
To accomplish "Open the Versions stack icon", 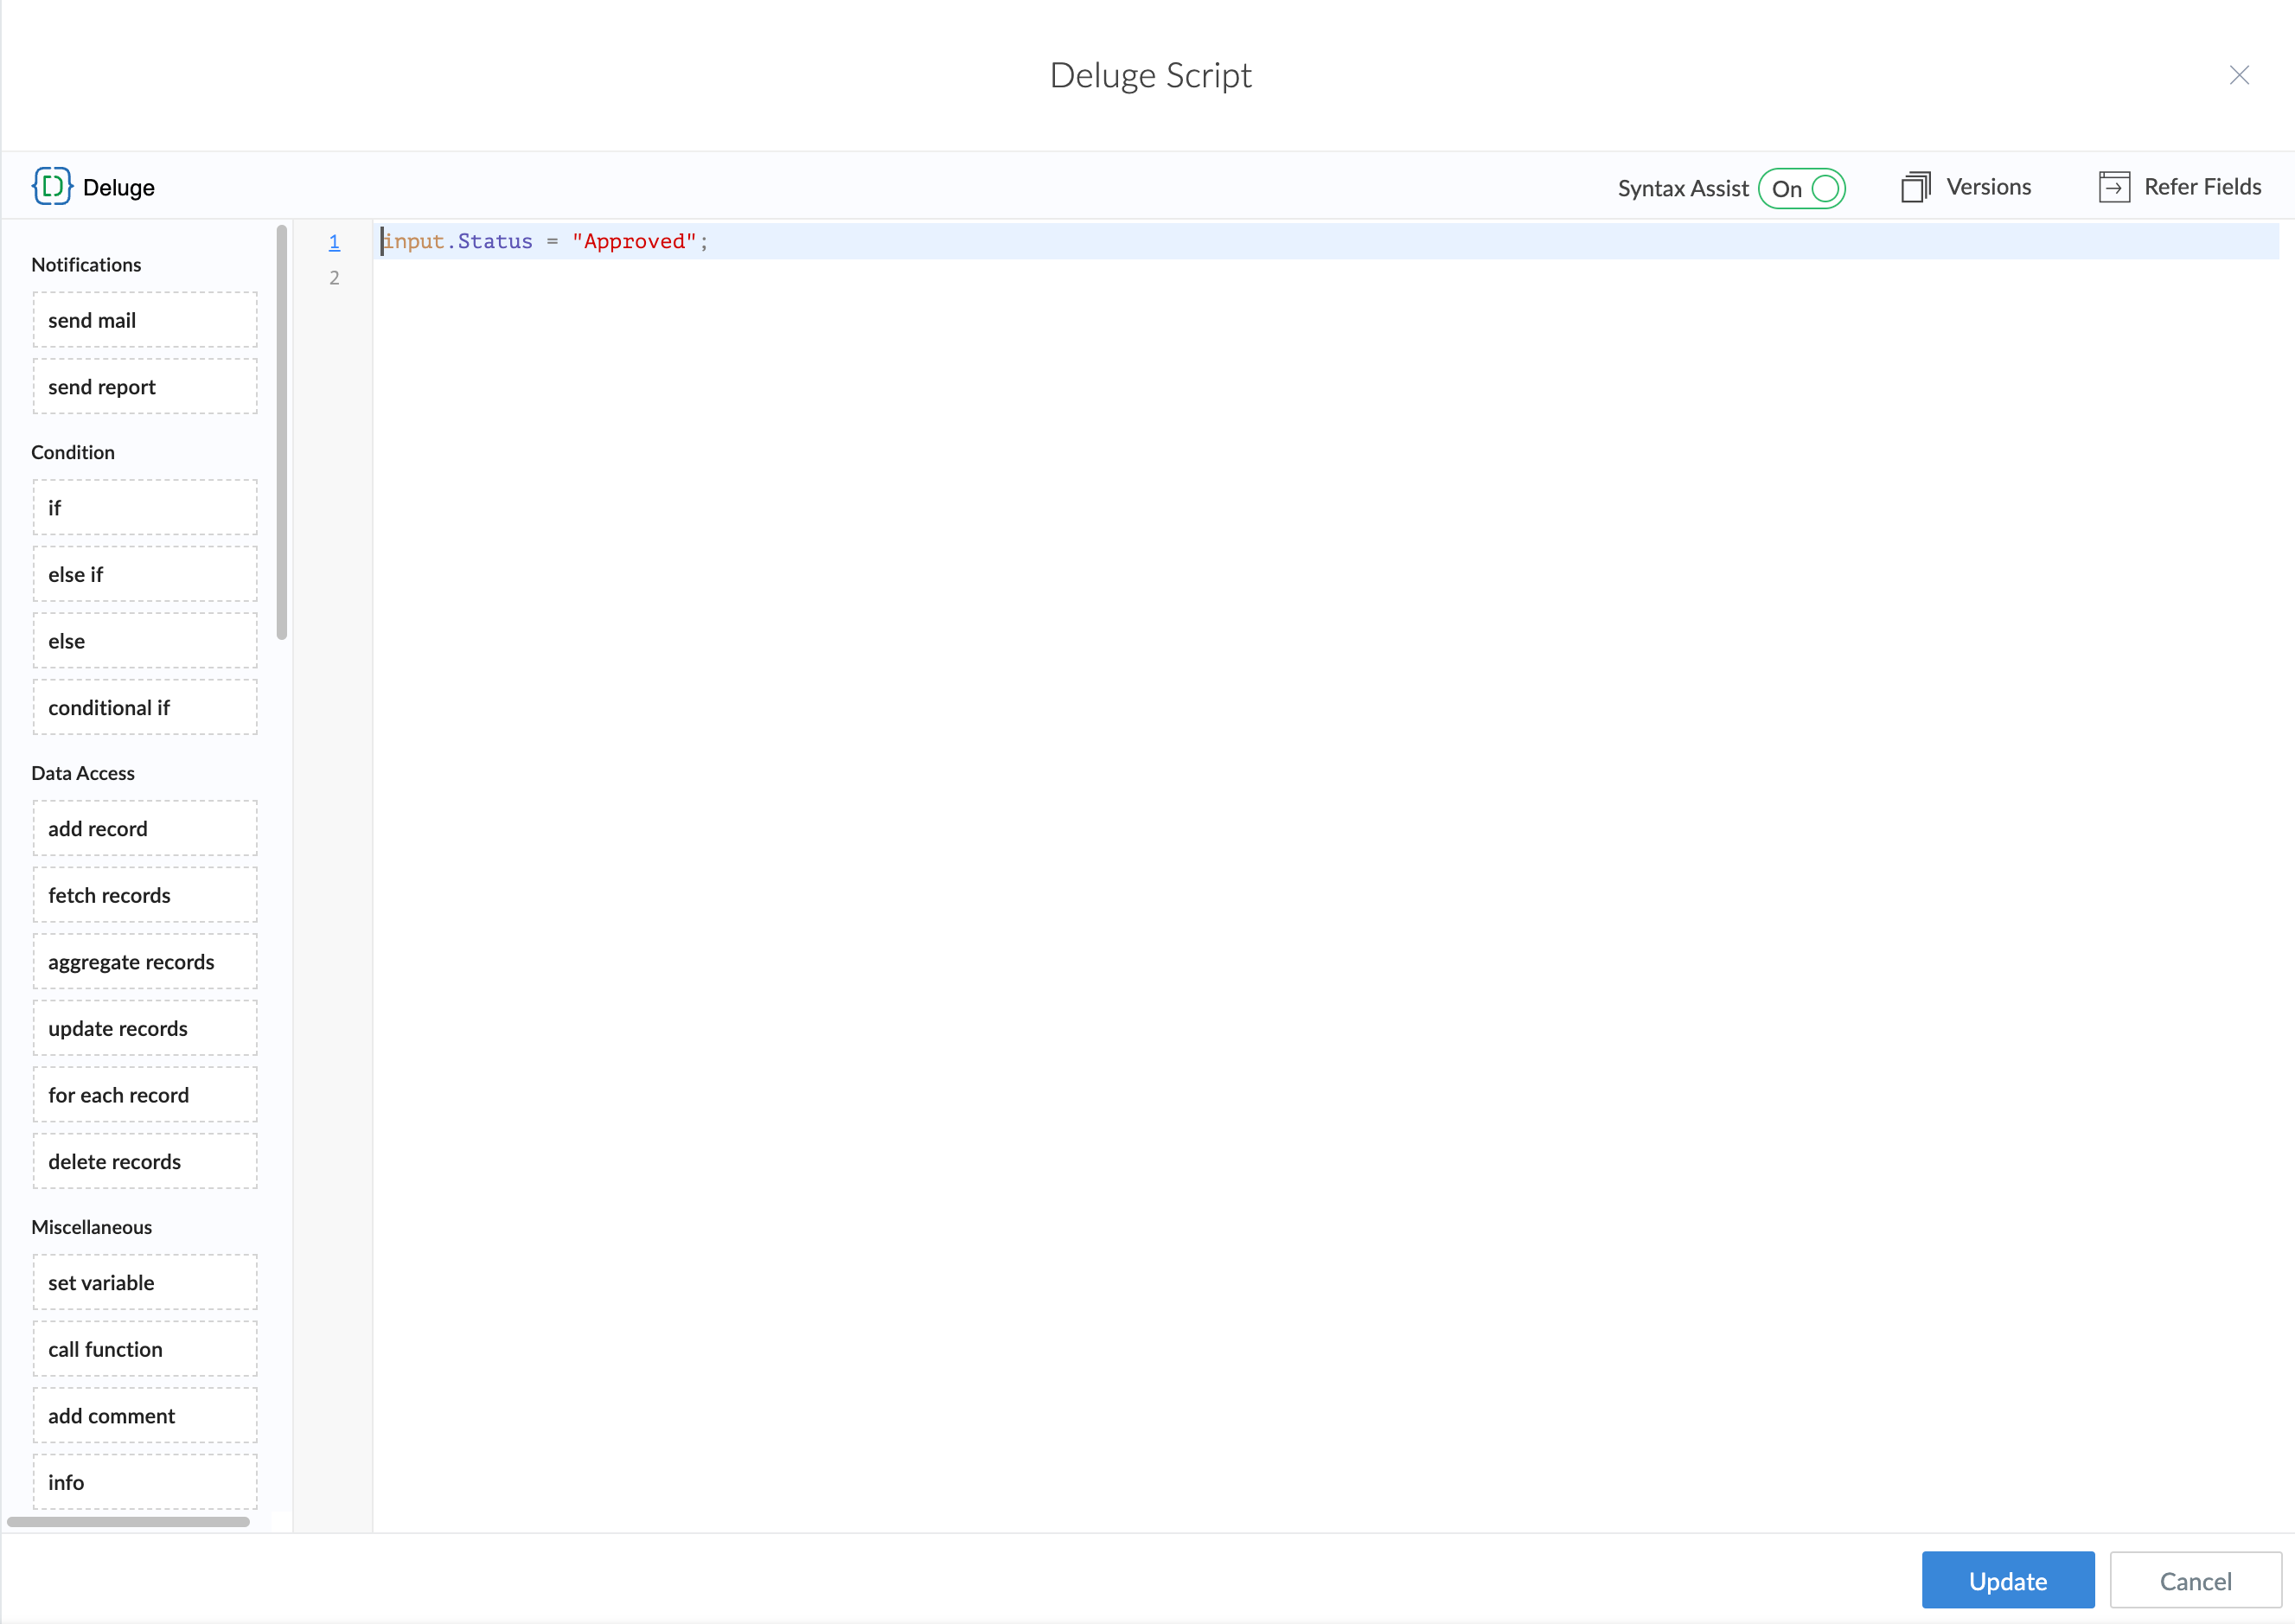I will coord(1914,187).
